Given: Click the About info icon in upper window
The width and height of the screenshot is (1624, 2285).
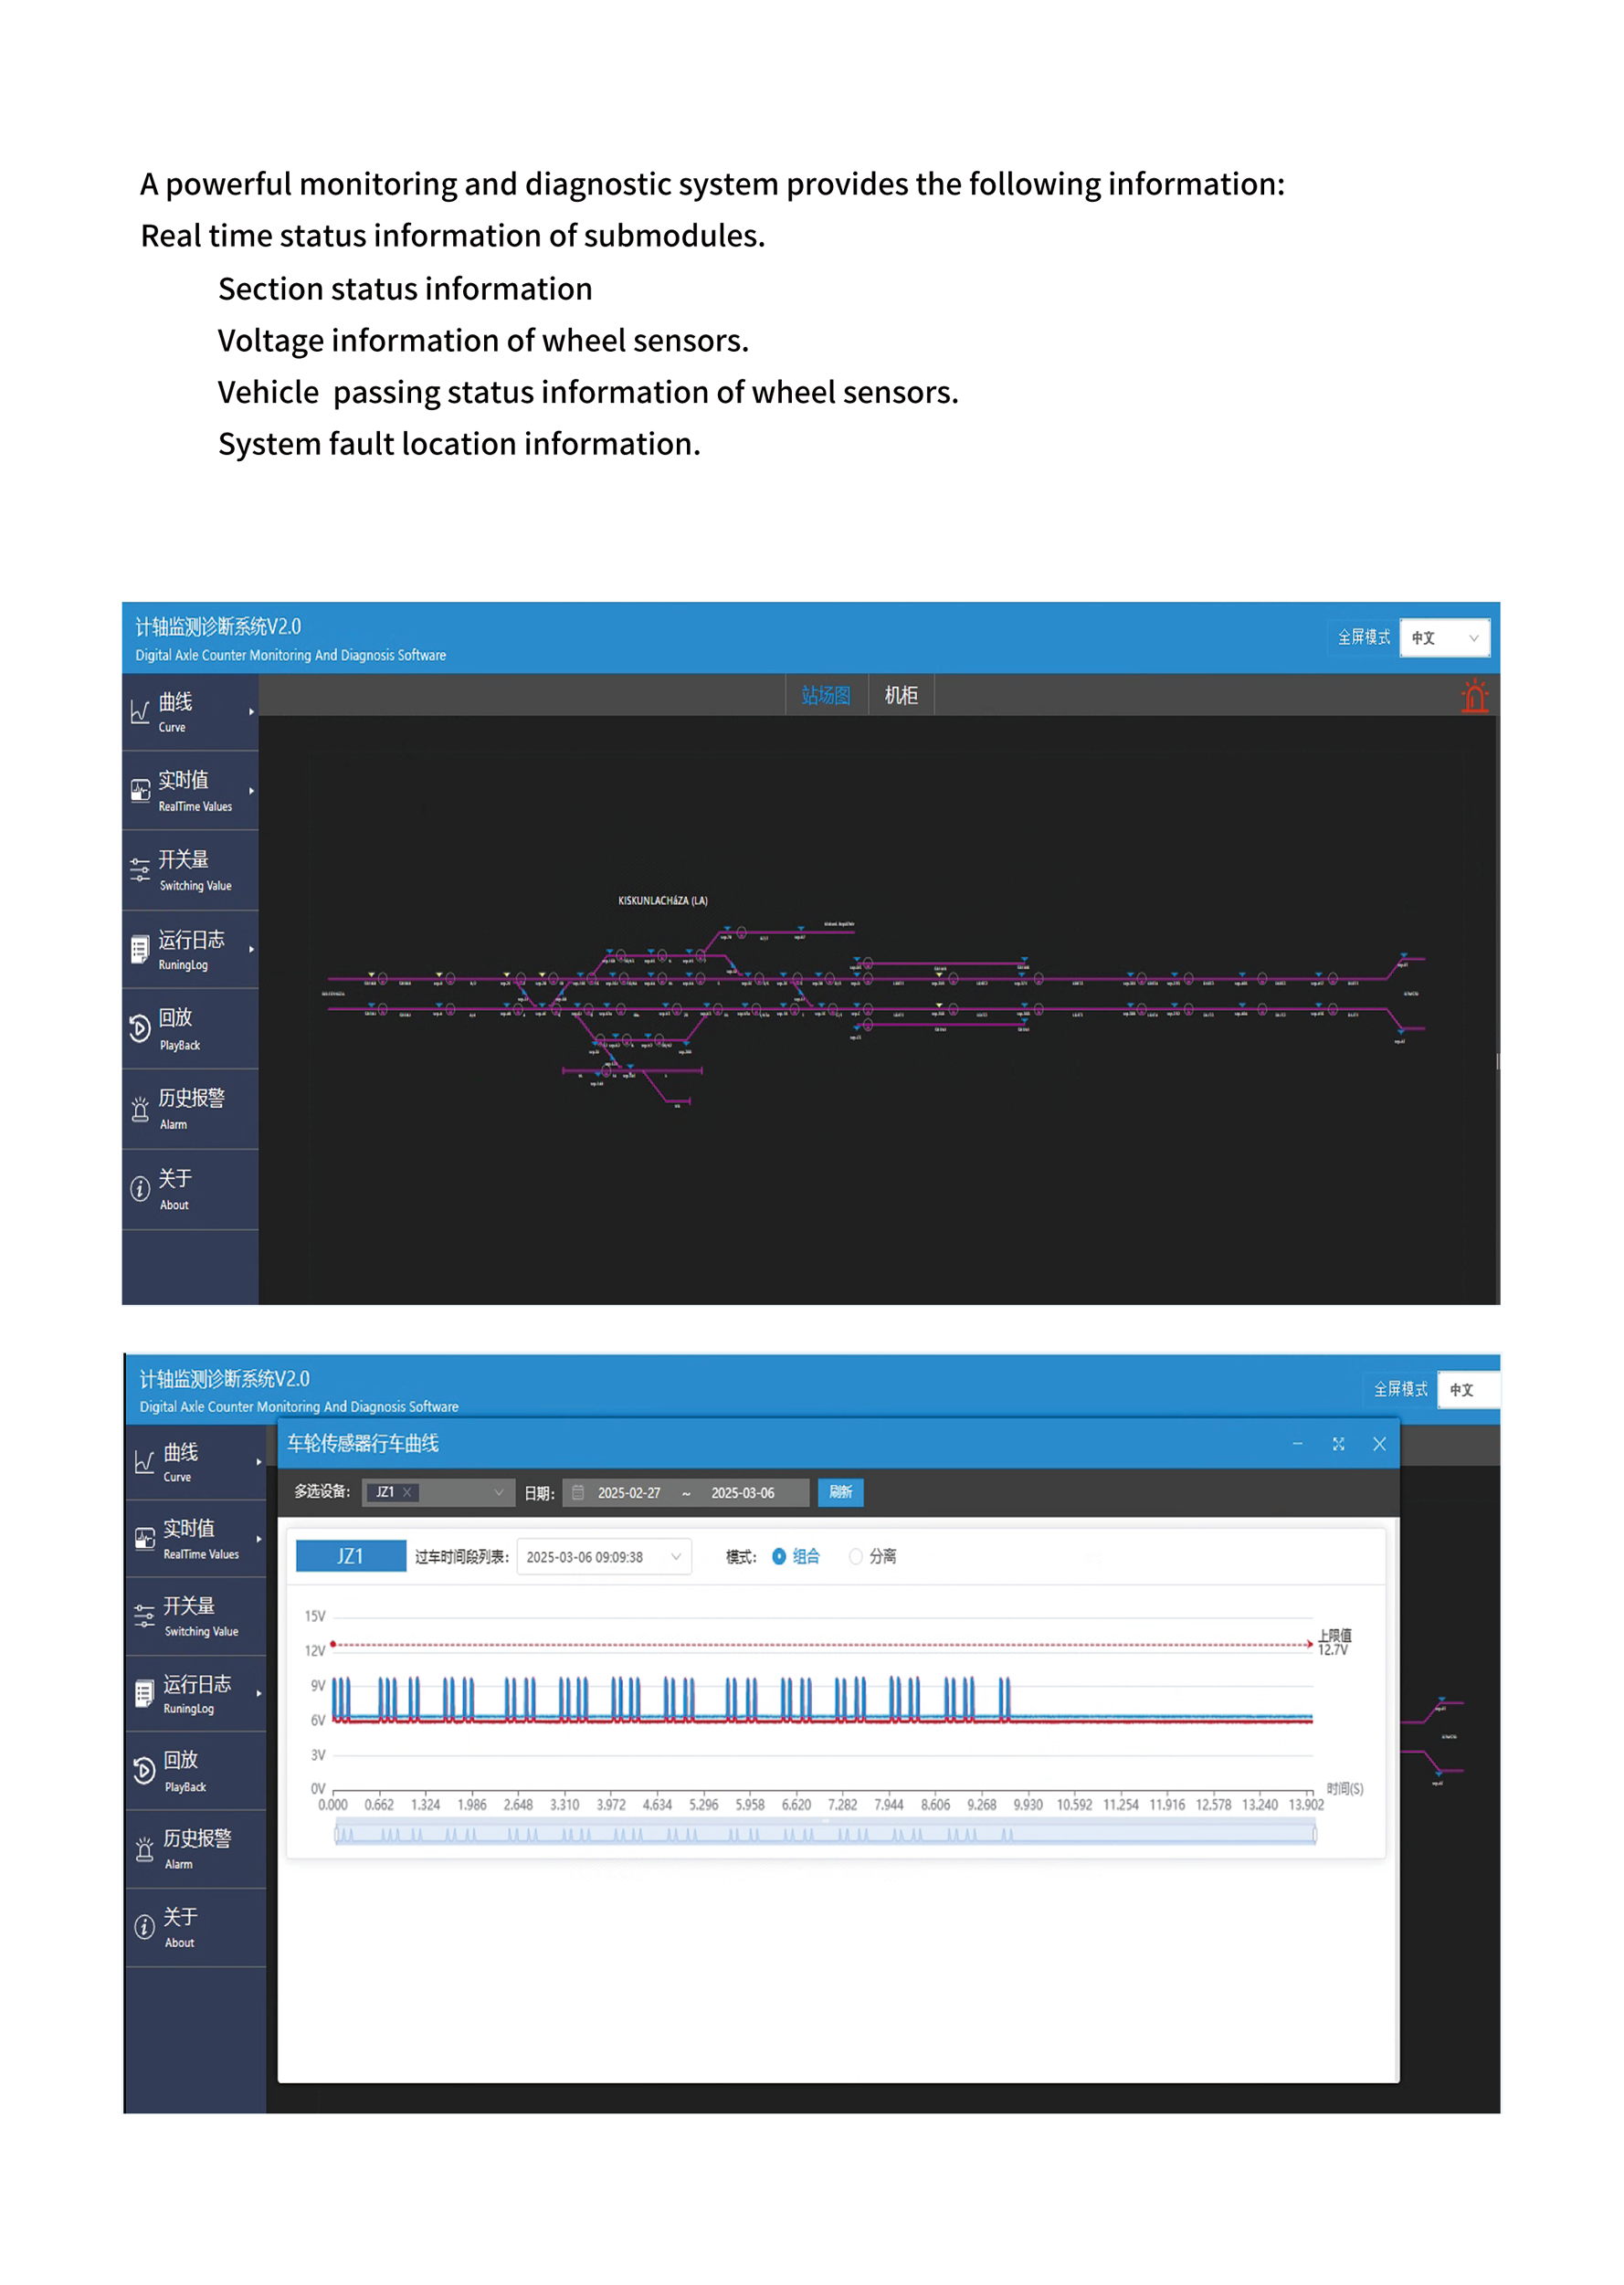Looking at the screenshot, I should coord(140,1188).
